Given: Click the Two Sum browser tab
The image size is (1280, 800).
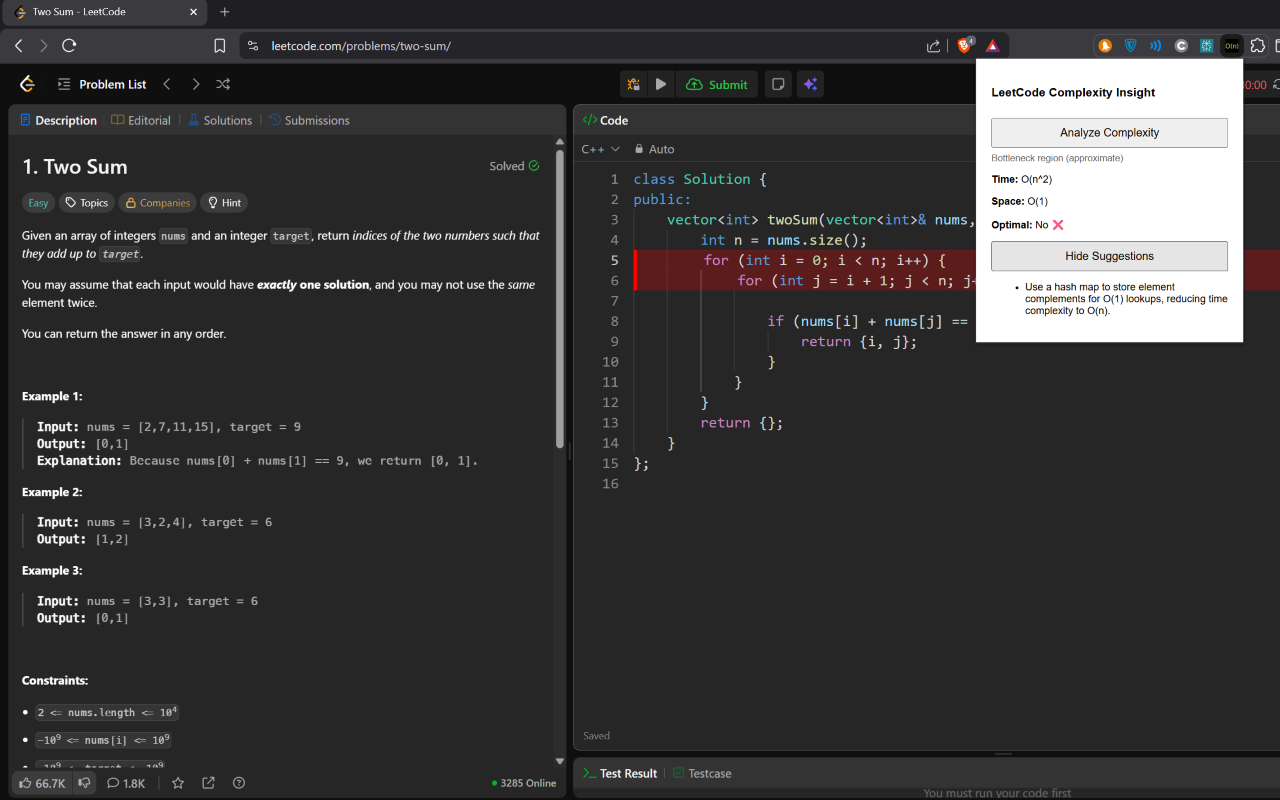Looking at the screenshot, I should click(103, 12).
